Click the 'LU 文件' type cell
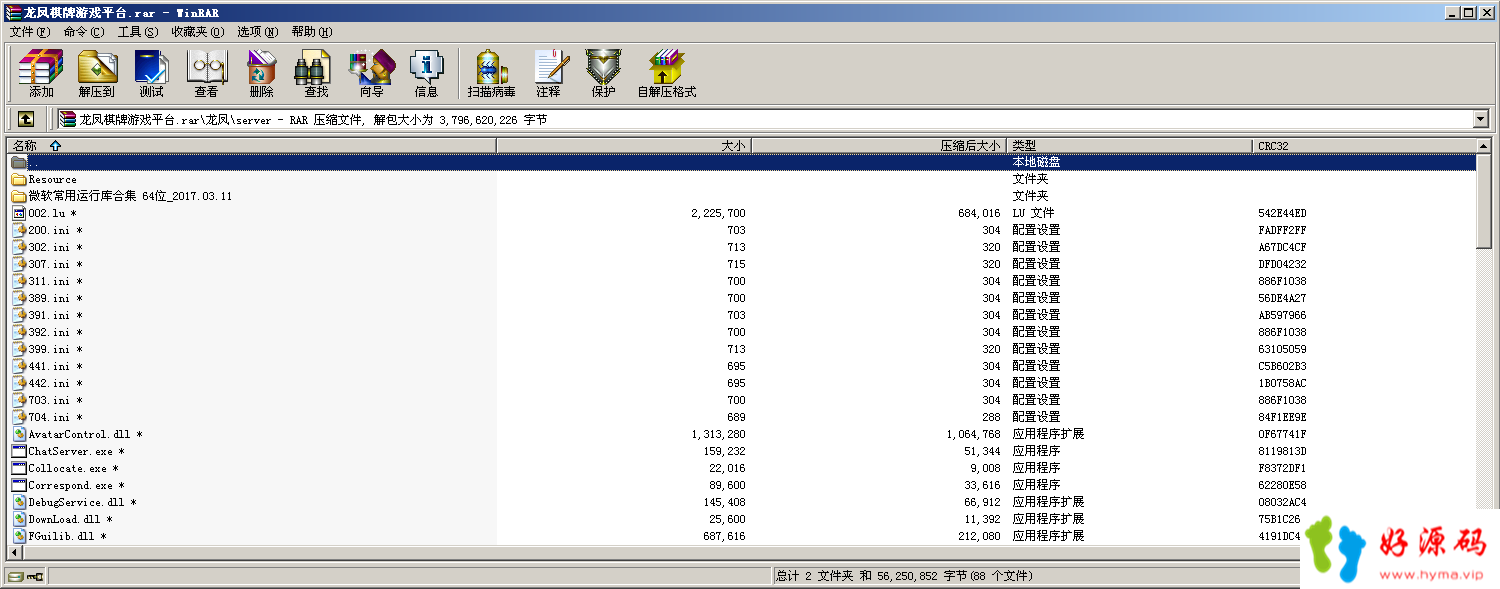The width and height of the screenshot is (1500, 589). point(1033,213)
